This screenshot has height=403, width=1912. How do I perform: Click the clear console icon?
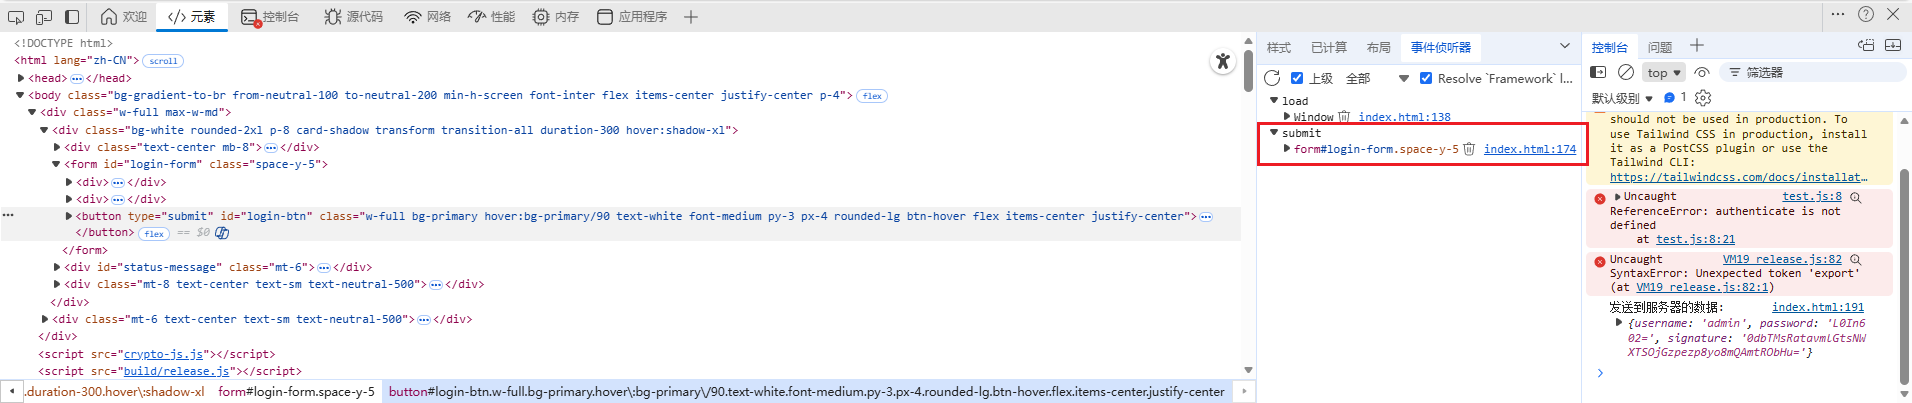pos(1626,72)
